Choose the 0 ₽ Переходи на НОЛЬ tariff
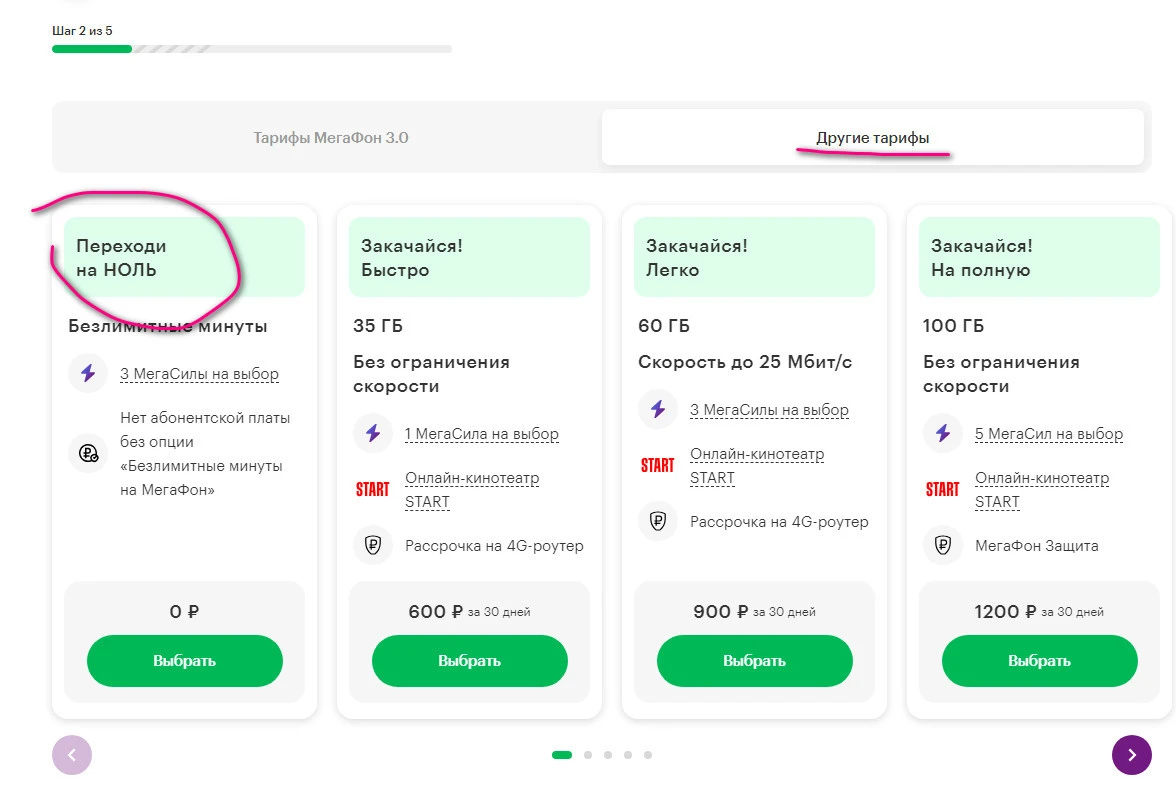The height and width of the screenshot is (790, 1176). point(184,661)
